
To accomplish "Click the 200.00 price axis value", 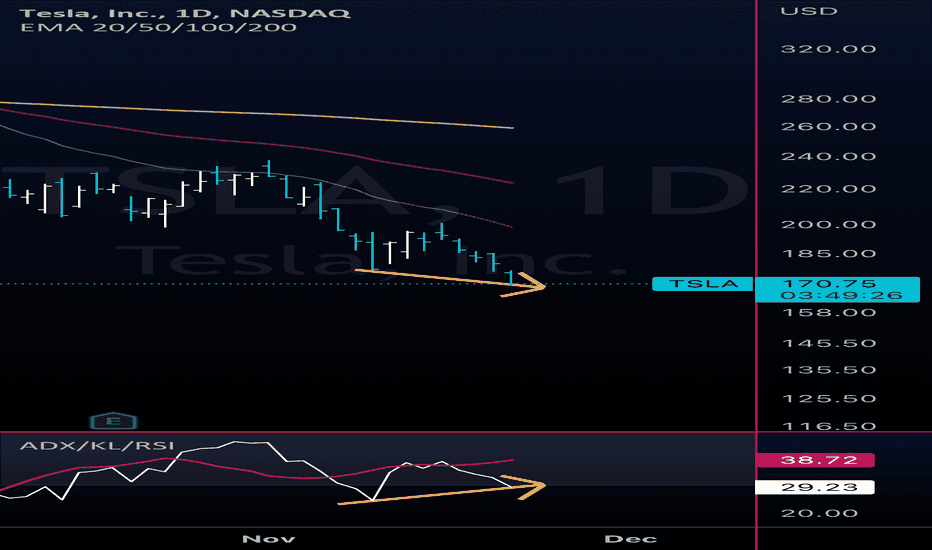I will (829, 224).
